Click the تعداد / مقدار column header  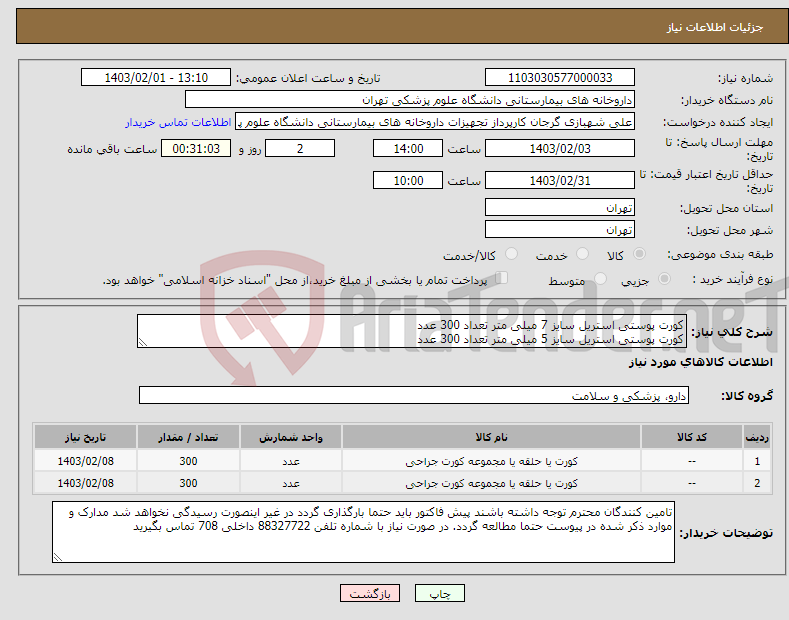(x=188, y=437)
